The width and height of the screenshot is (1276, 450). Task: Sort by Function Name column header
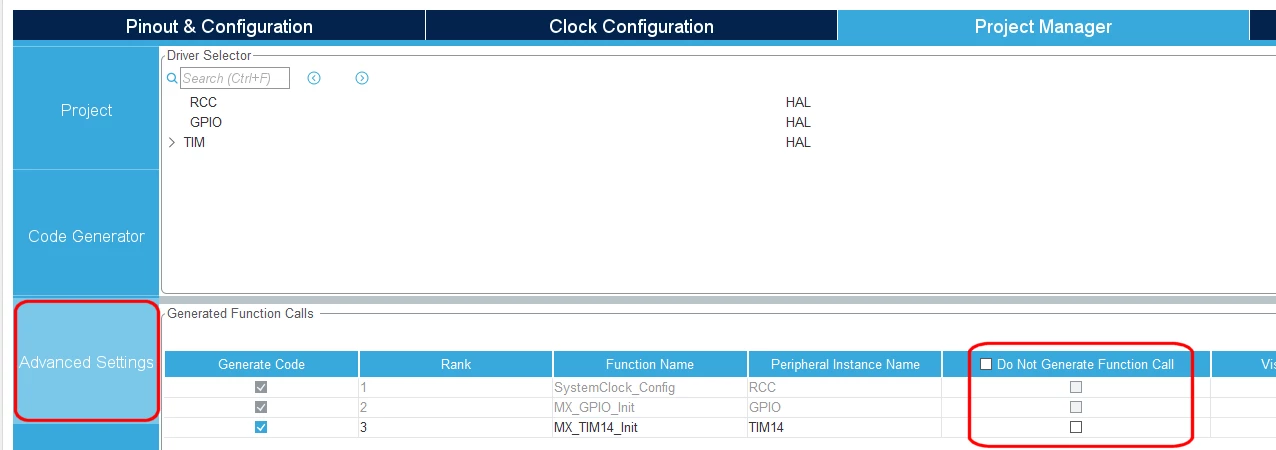click(650, 364)
